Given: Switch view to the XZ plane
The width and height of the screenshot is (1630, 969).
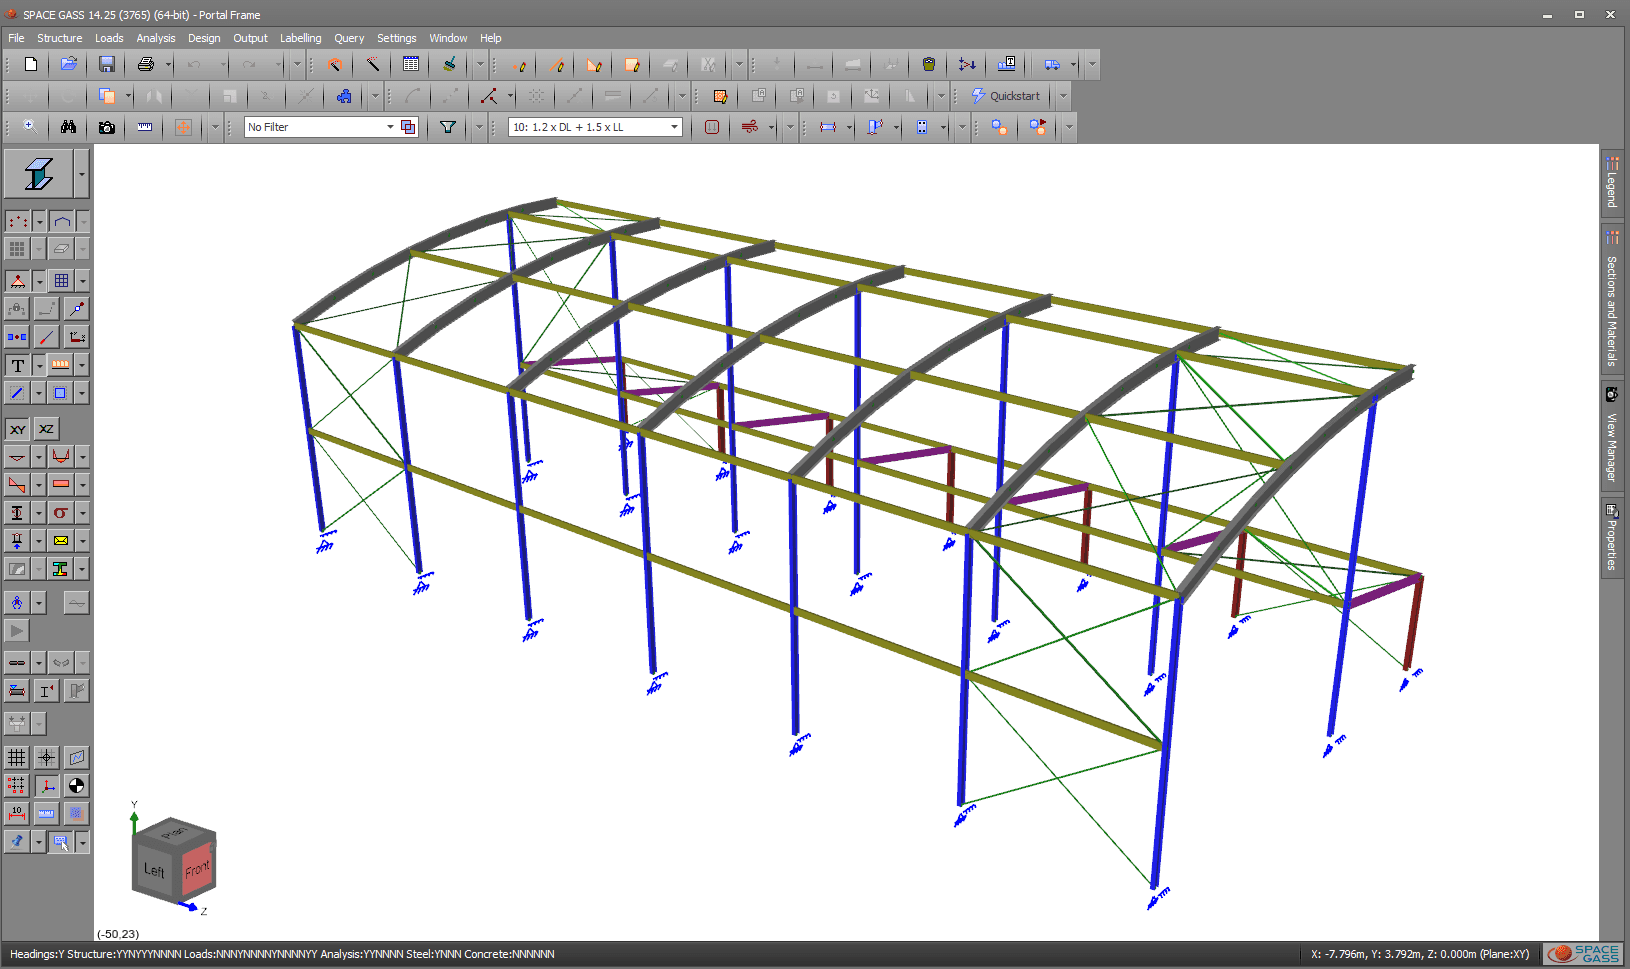Looking at the screenshot, I should pyautogui.click(x=46, y=428).
